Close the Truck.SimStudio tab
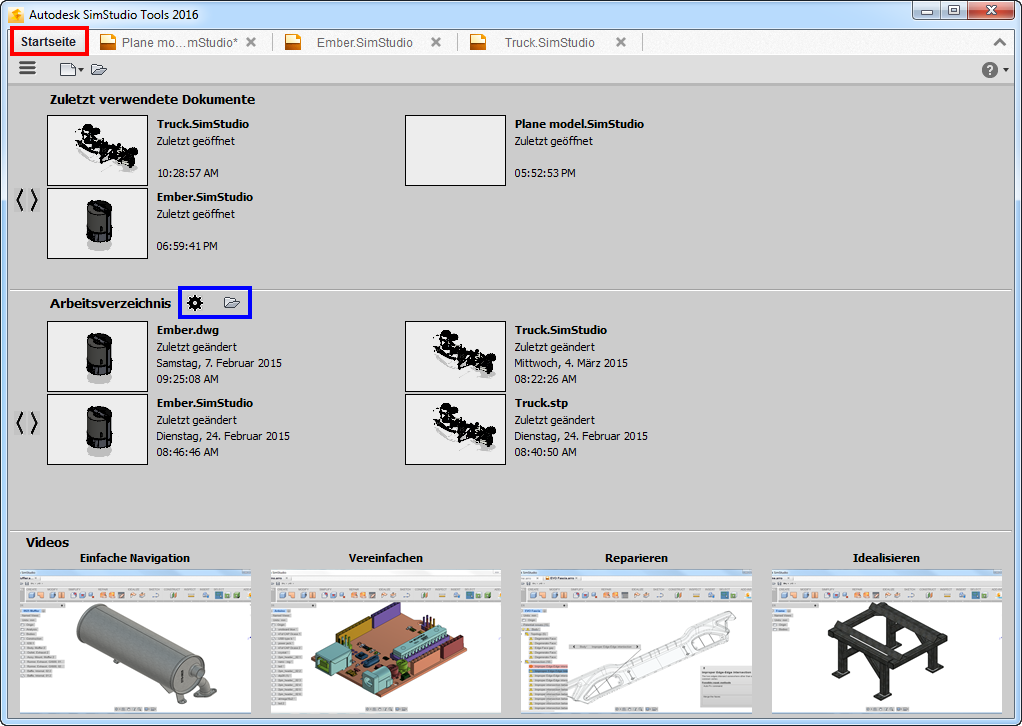The image size is (1022, 726). pos(621,42)
